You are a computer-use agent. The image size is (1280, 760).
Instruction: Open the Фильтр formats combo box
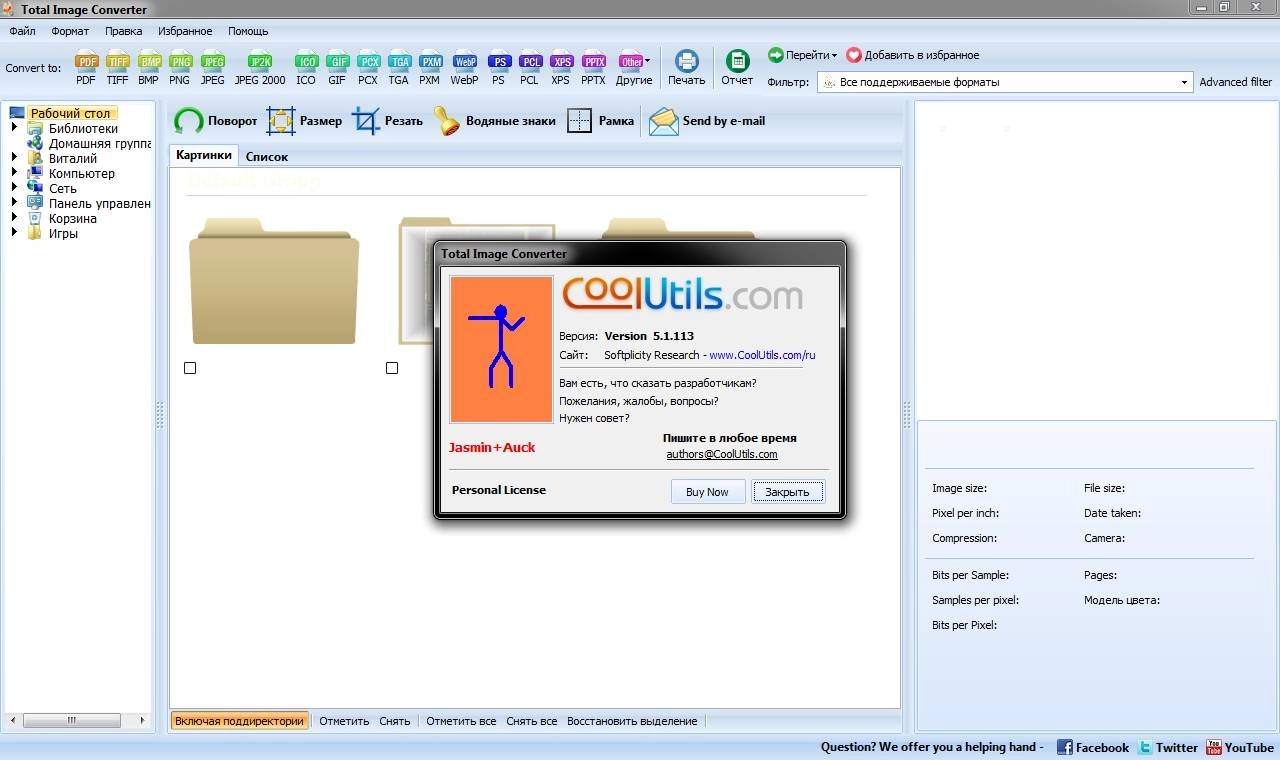click(x=1005, y=82)
